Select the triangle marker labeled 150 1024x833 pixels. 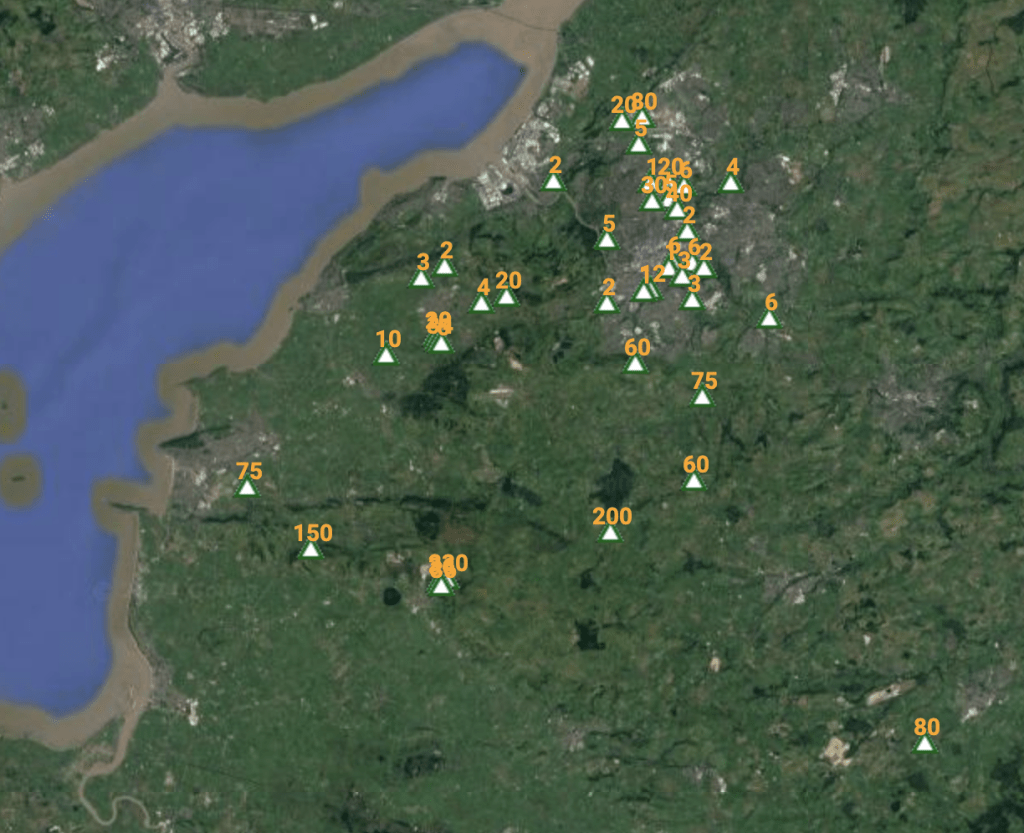[x=311, y=550]
